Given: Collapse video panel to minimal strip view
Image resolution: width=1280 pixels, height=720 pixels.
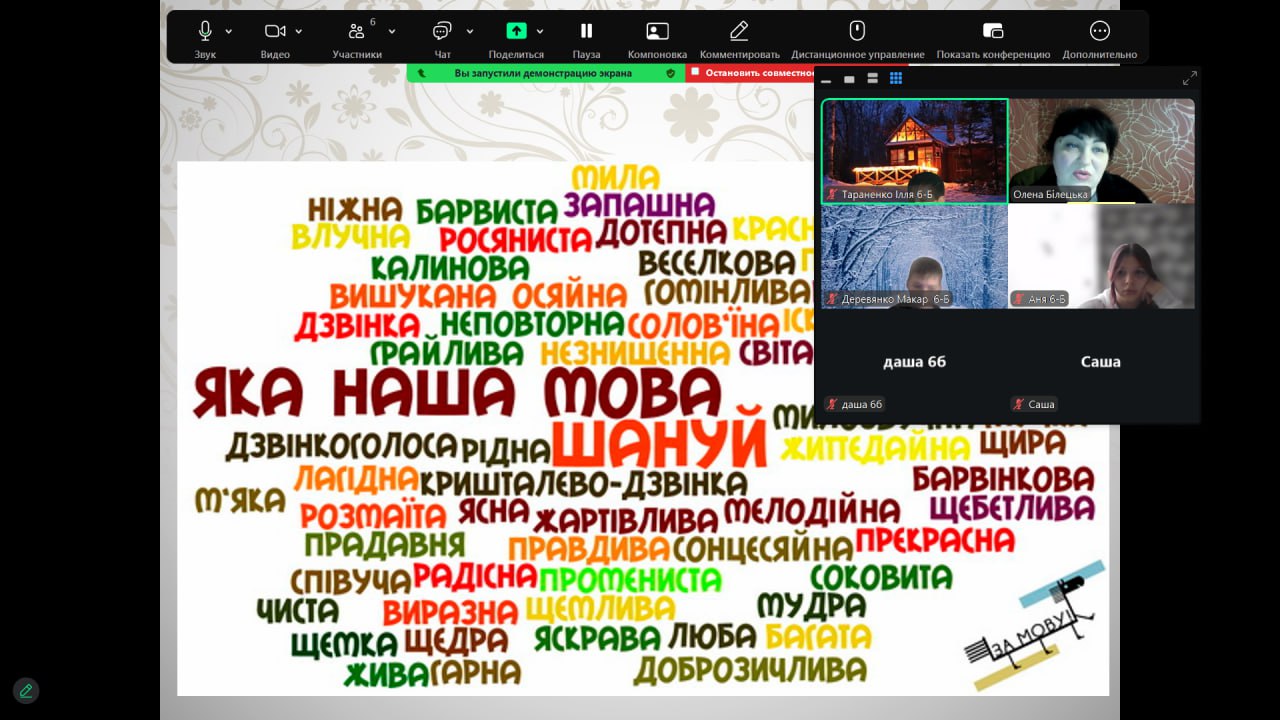Looking at the screenshot, I should [827, 79].
